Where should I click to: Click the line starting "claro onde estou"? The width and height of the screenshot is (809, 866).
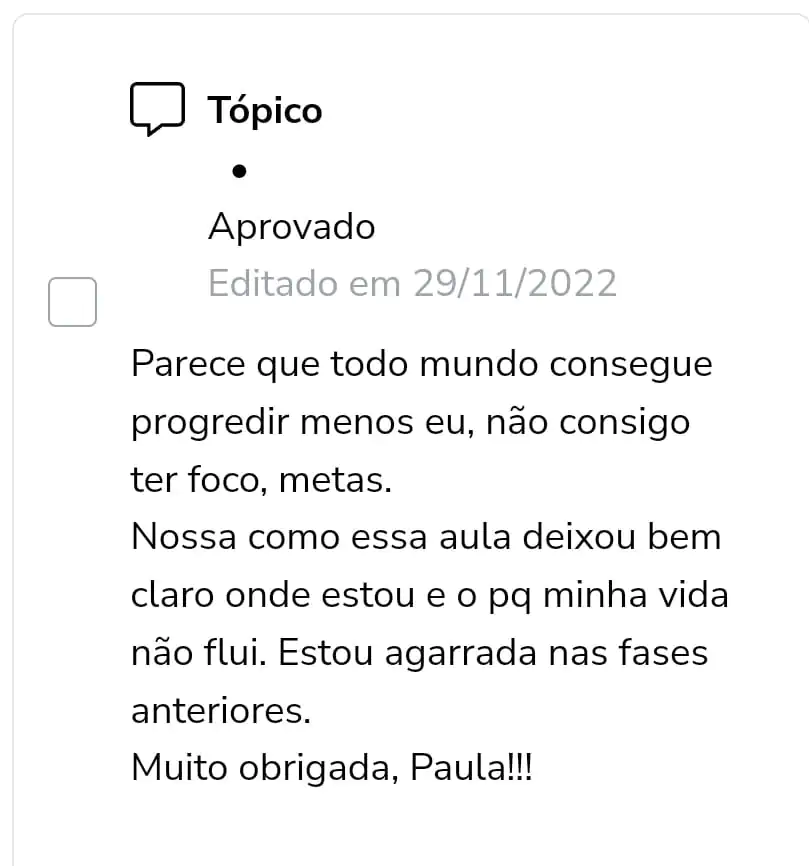click(429, 596)
